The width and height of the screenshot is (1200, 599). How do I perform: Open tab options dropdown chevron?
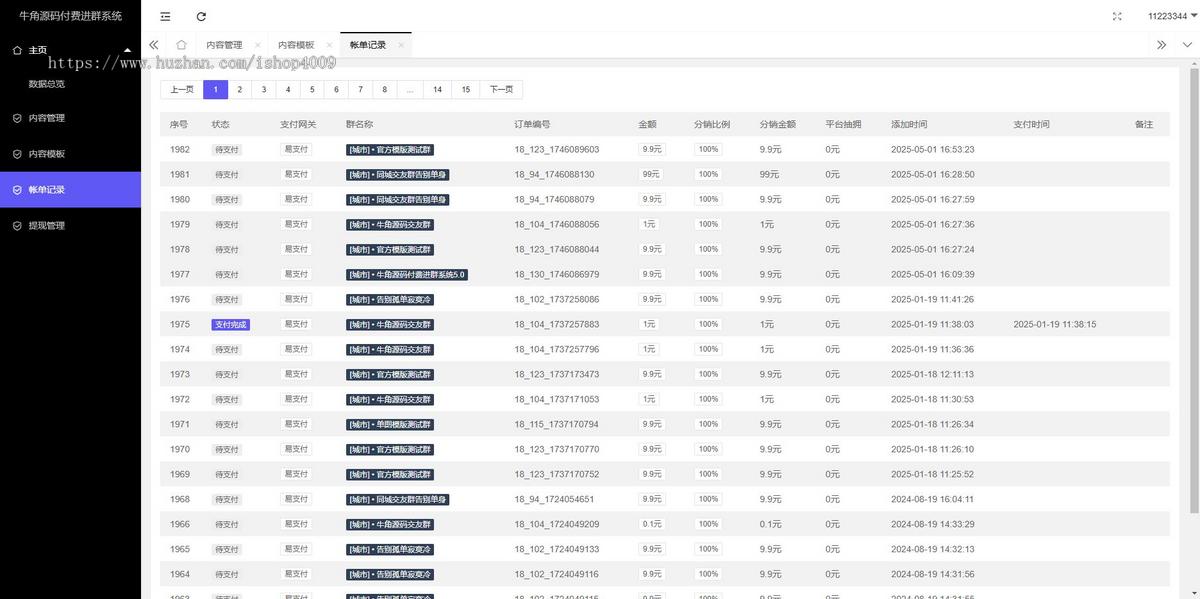coord(1187,45)
